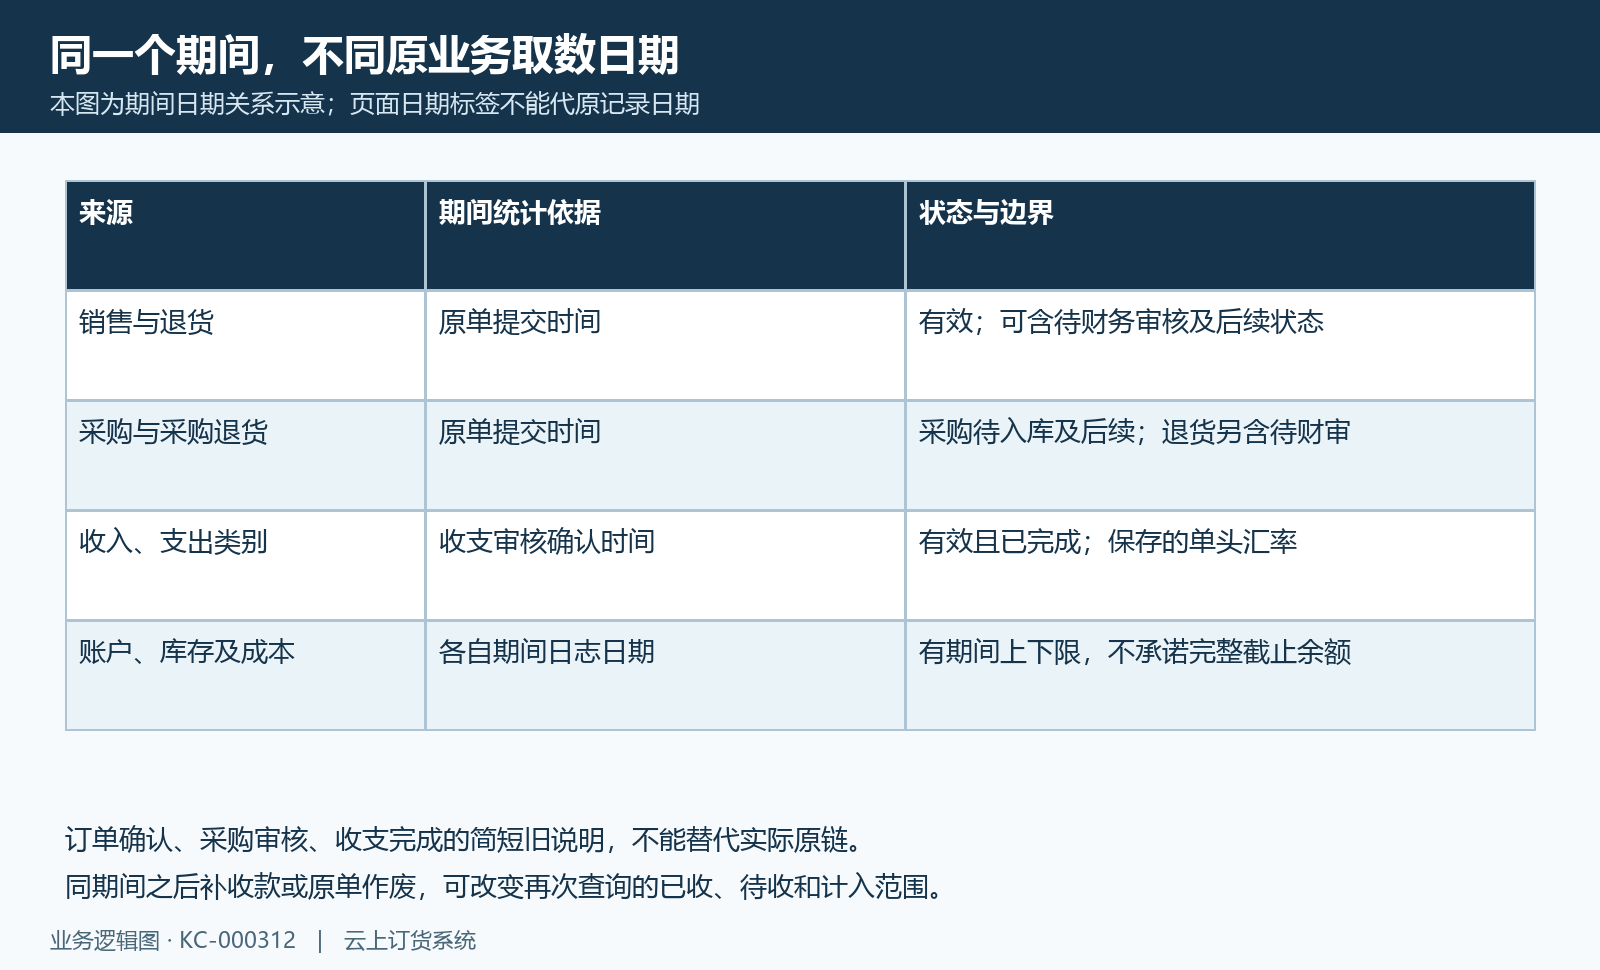Screen dimensions: 1600x970
Task: Select the 收支审核确认时间 cell
Action: (x=666, y=566)
